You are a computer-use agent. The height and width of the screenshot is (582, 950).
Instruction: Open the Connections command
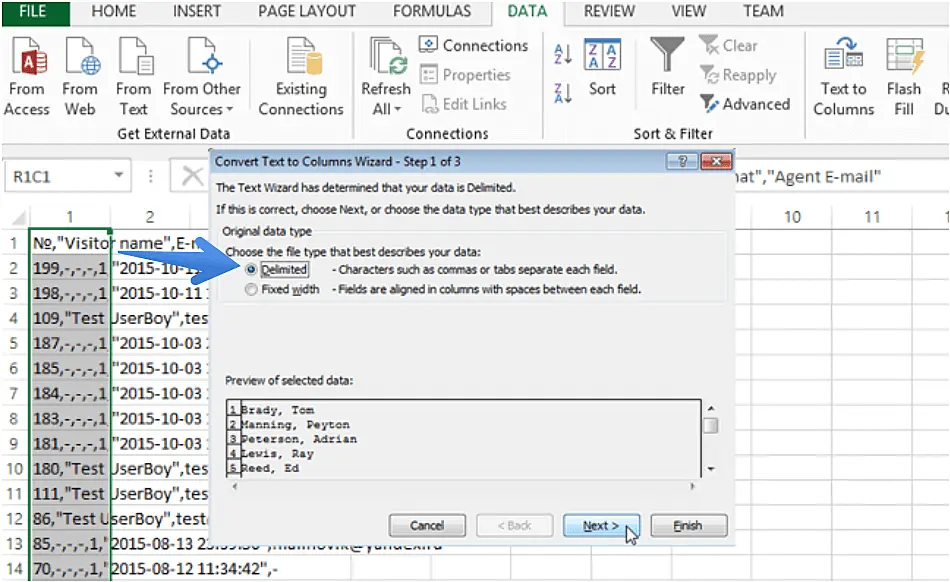474,45
